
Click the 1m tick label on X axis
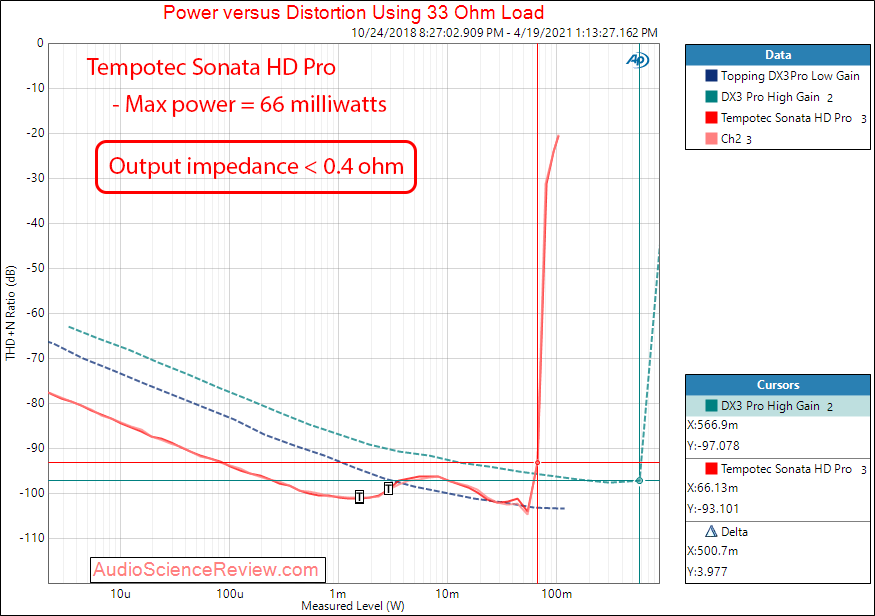(338, 594)
